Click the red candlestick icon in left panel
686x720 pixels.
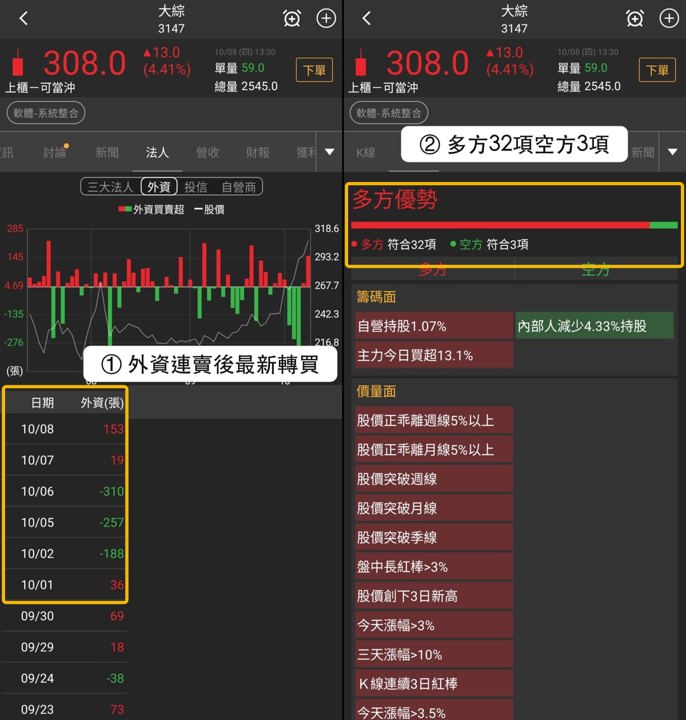pyautogui.click(x=18, y=63)
